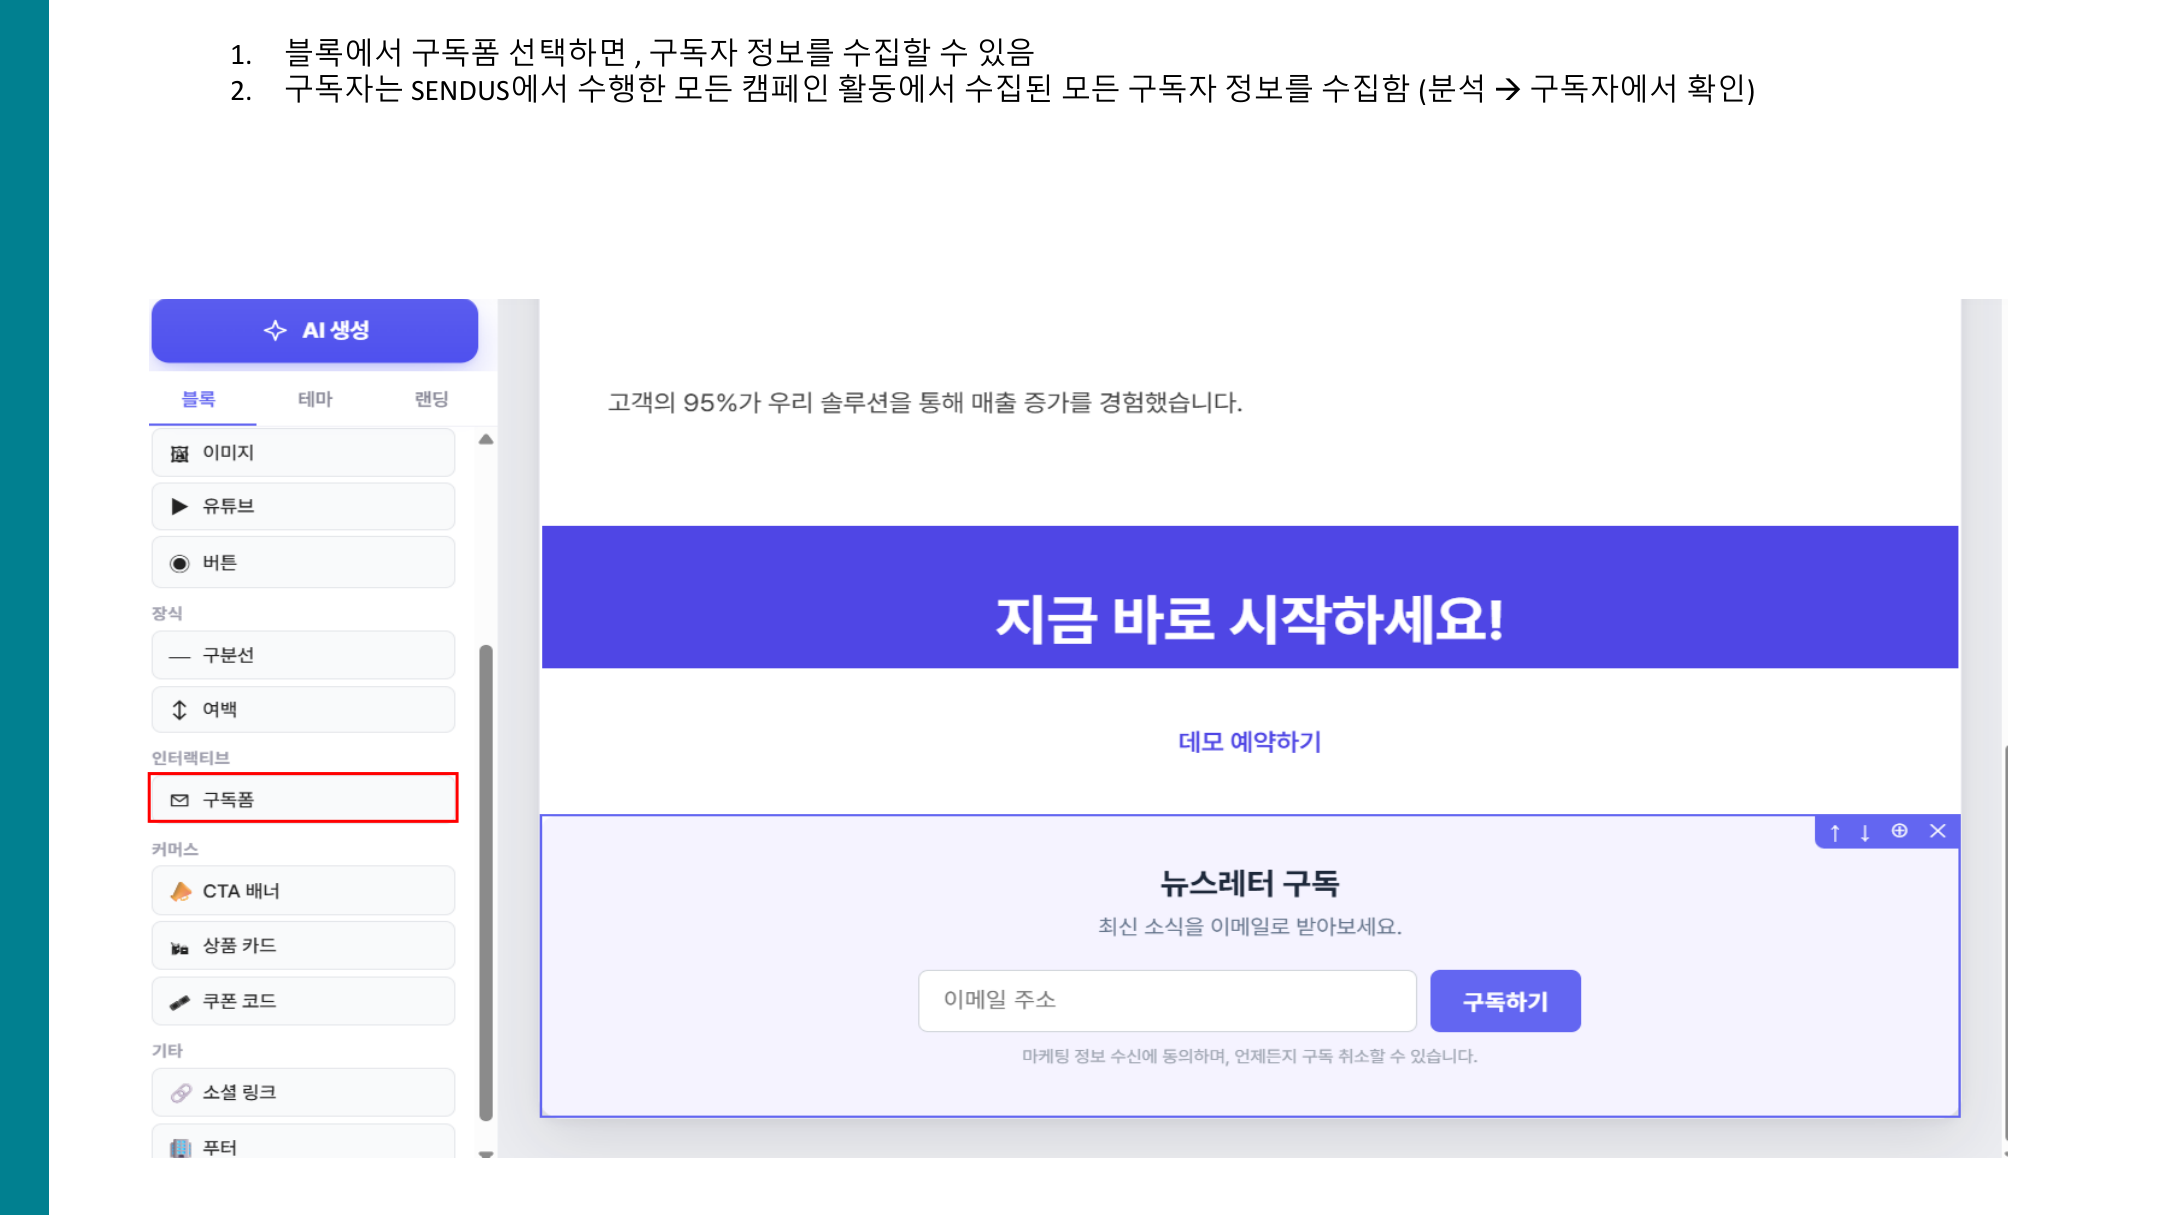
Task: Click the megaphone icon beside CTA 배너
Action: (181, 891)
